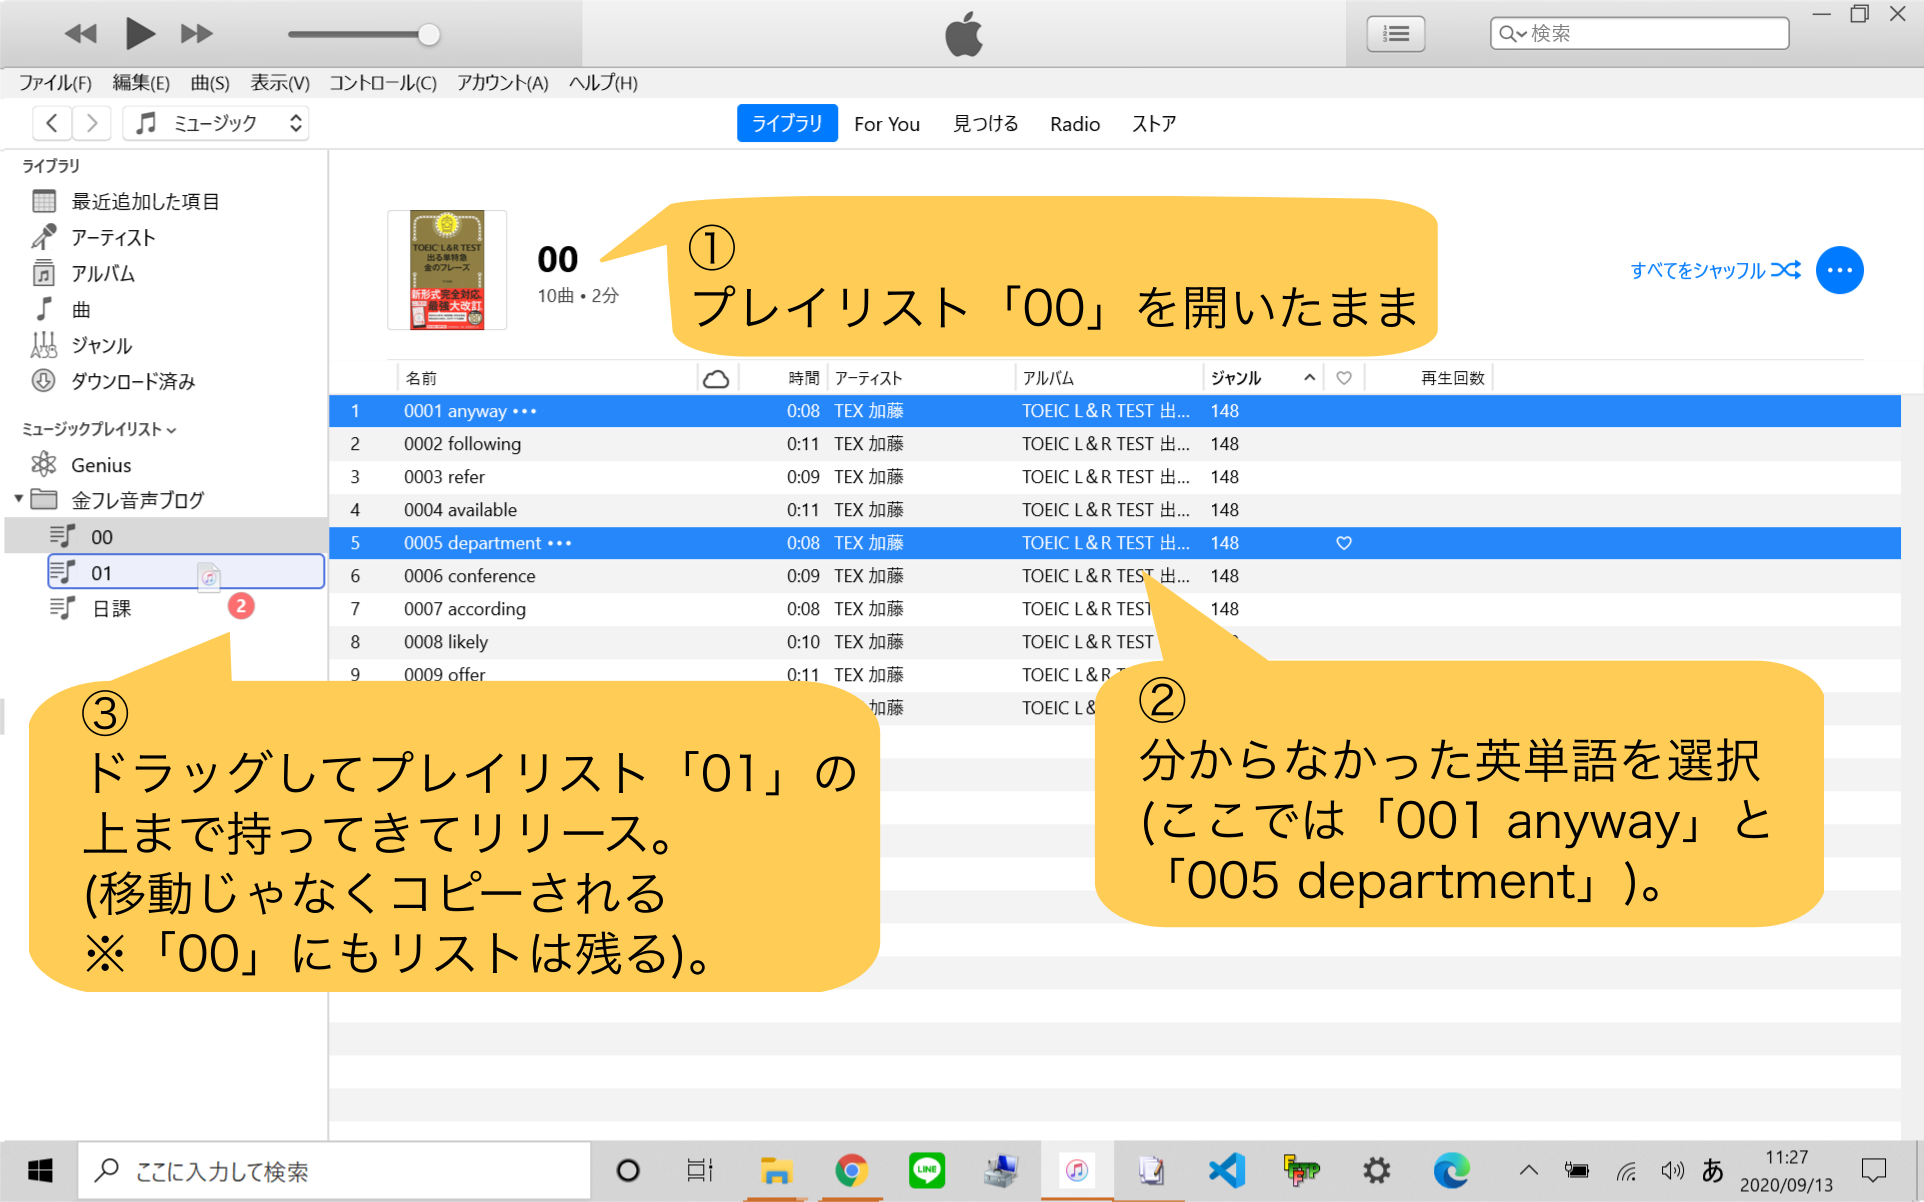Select the 0003 refer track

click(1115, 477)
